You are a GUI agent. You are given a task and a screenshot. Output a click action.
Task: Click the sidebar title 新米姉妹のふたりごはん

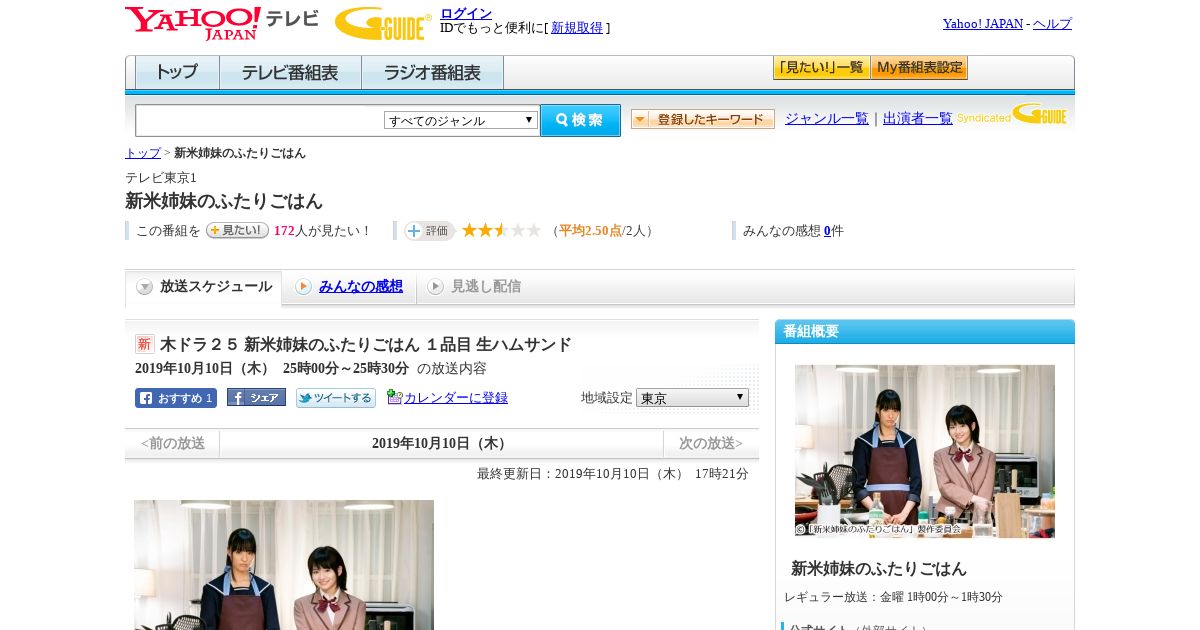click(879, 568)
